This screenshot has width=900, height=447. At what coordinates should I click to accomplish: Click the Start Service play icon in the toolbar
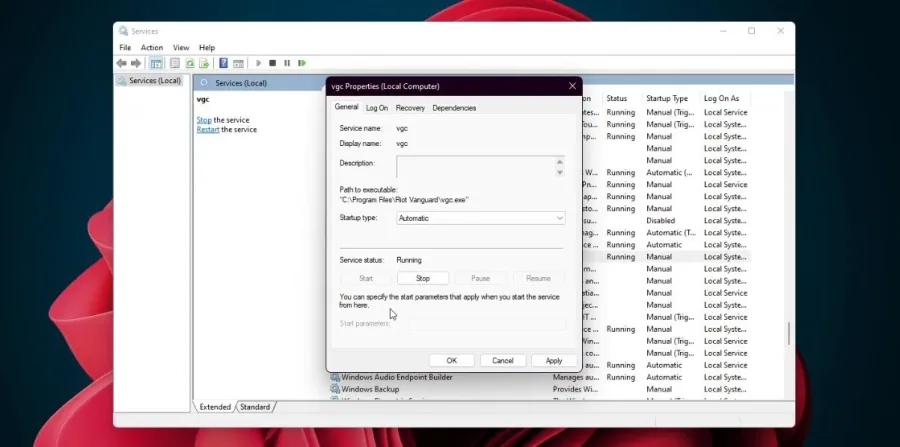point(258,63)
